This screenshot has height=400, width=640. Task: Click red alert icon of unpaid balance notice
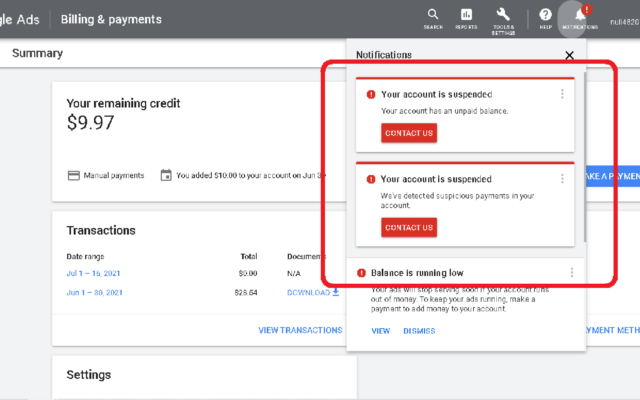click(371, 94)
